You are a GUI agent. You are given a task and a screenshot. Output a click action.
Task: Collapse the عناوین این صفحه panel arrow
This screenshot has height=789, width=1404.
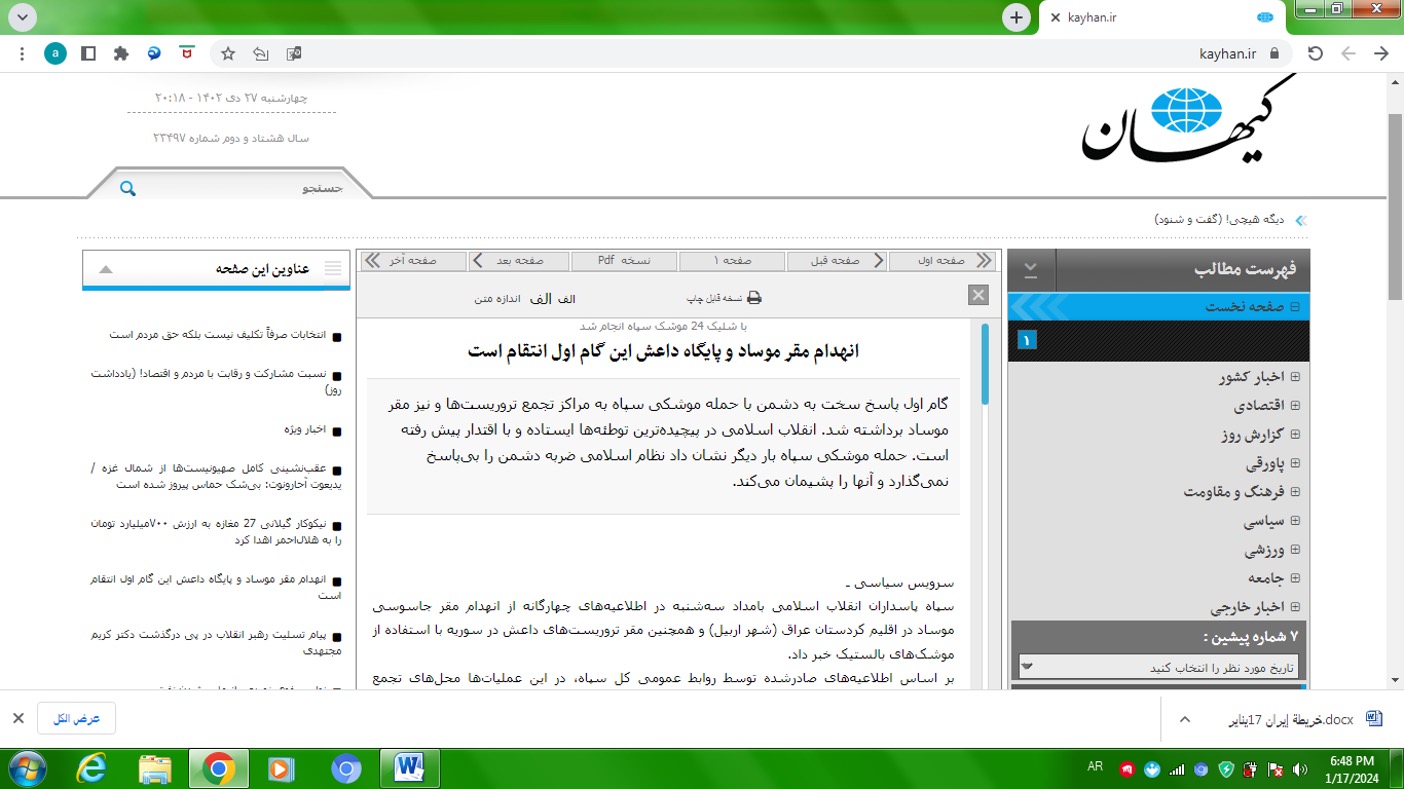106,269
